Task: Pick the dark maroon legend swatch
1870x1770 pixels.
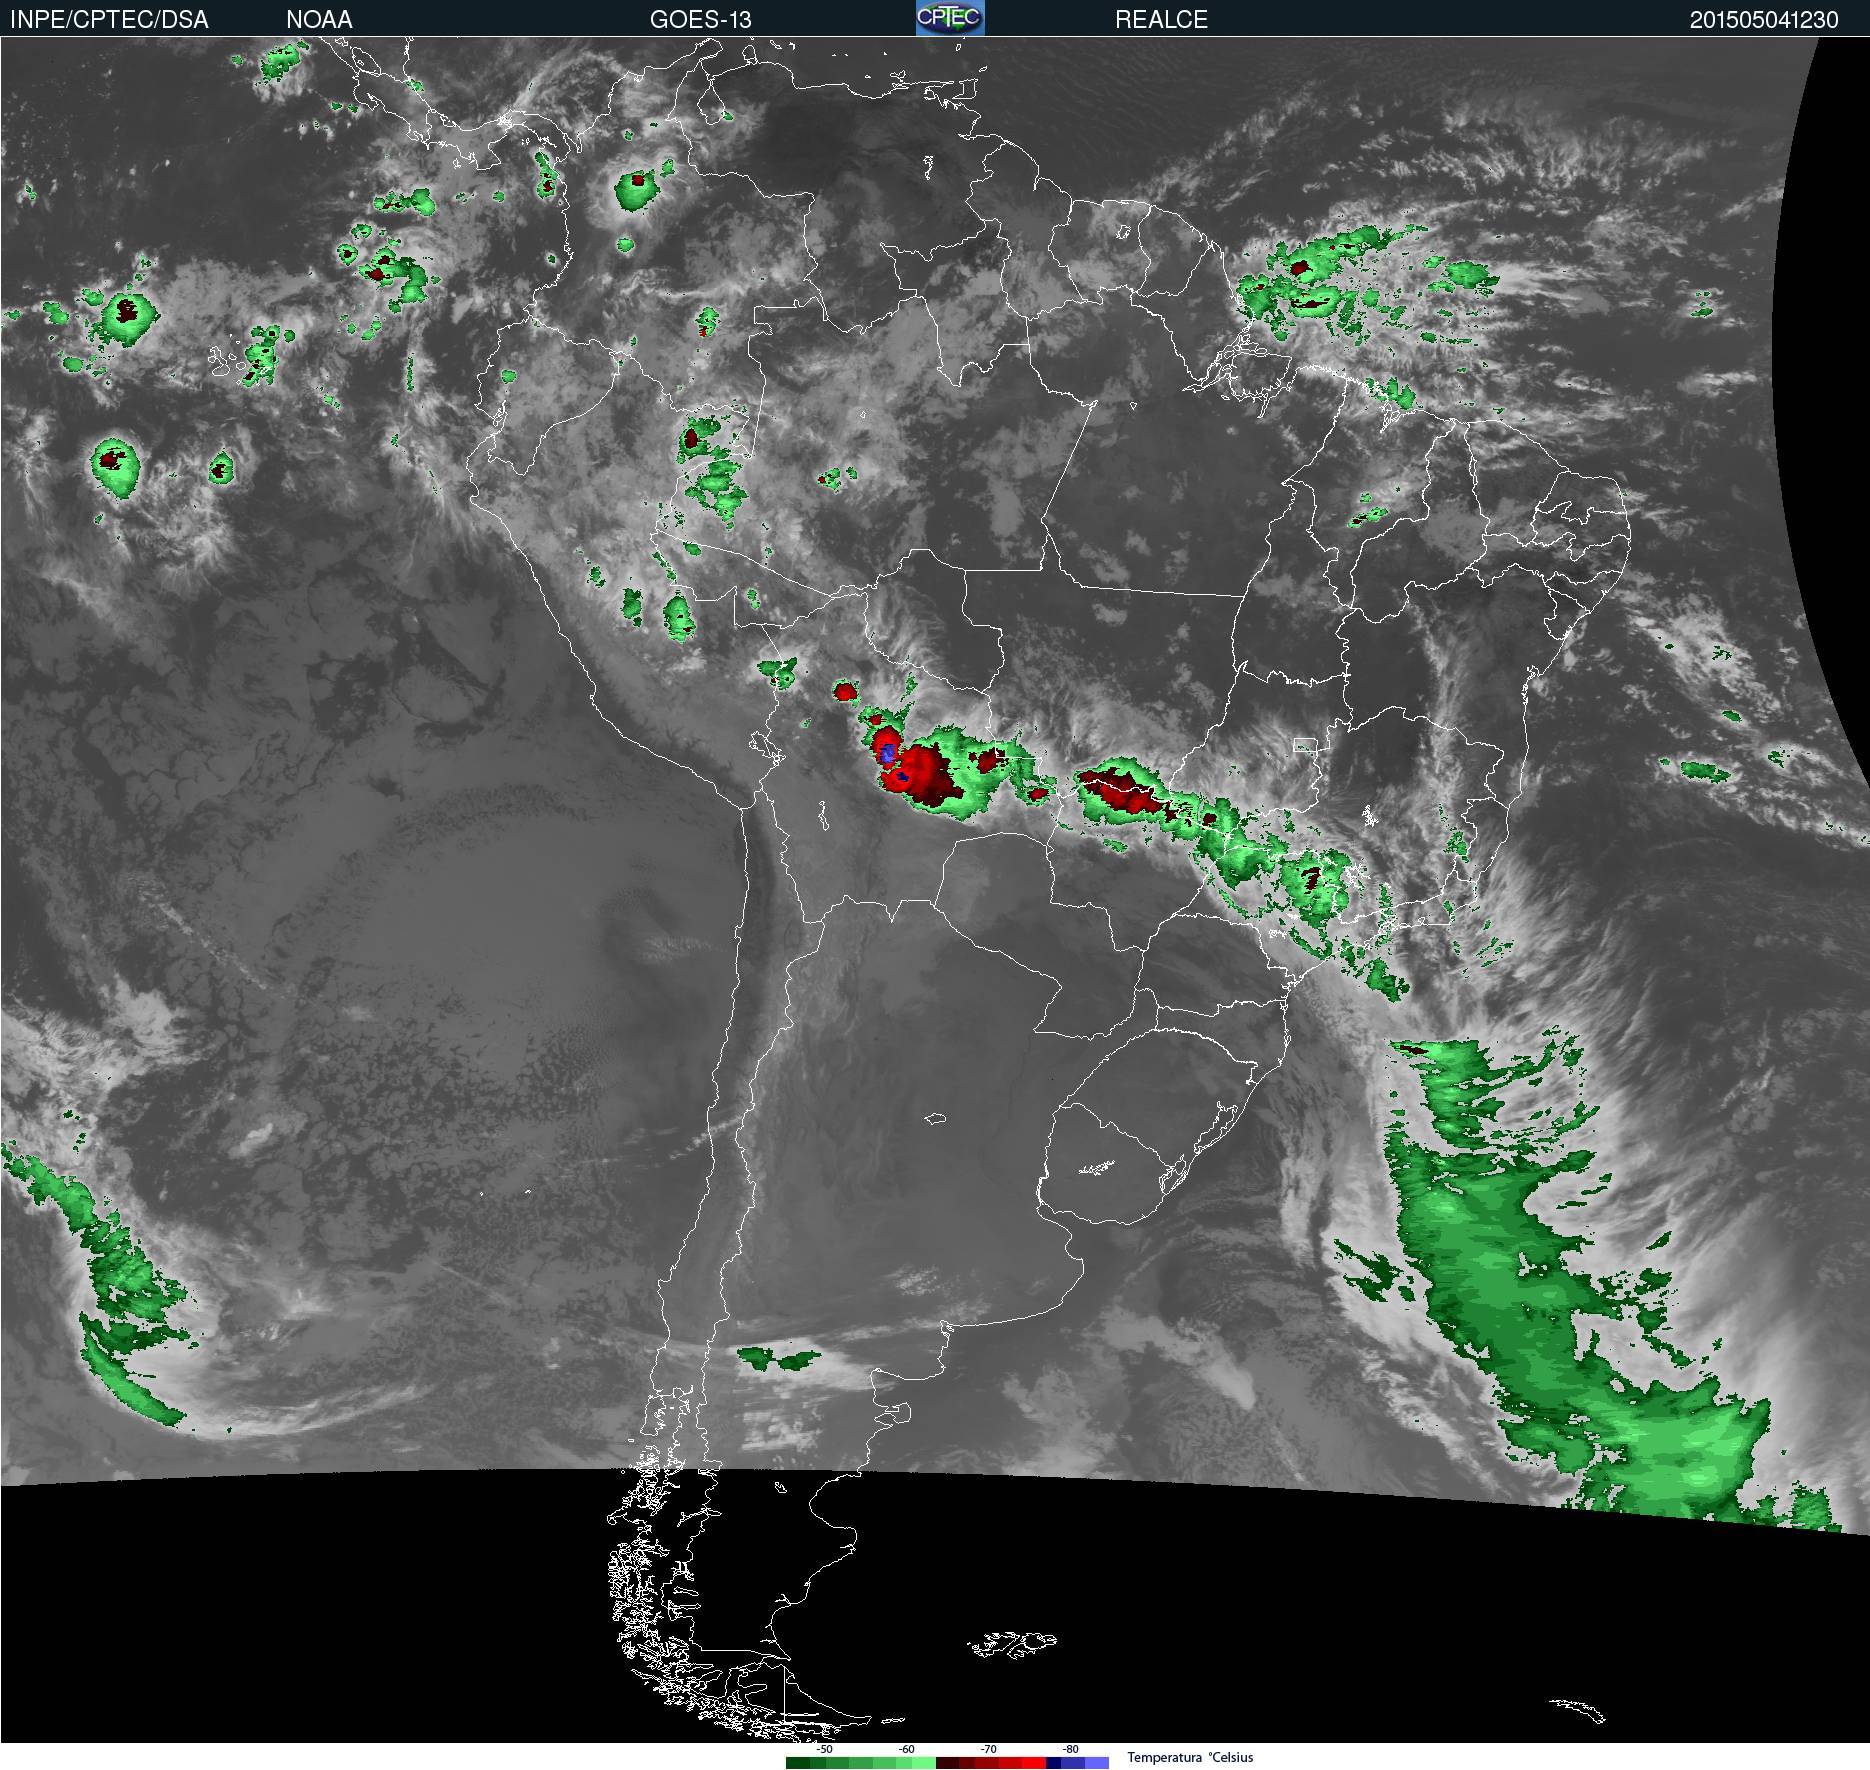Action: click(947, 1763)
